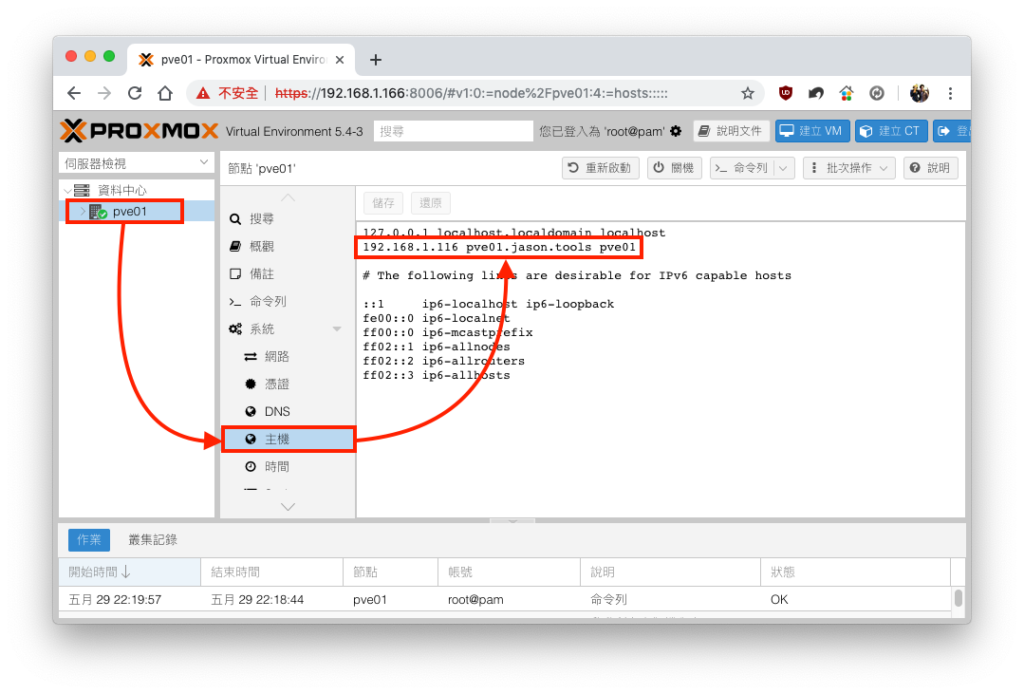The height and width of the screenshot is (694, 1024).
Task: Click the browser home icon
Action: click(x=165, y=93)
